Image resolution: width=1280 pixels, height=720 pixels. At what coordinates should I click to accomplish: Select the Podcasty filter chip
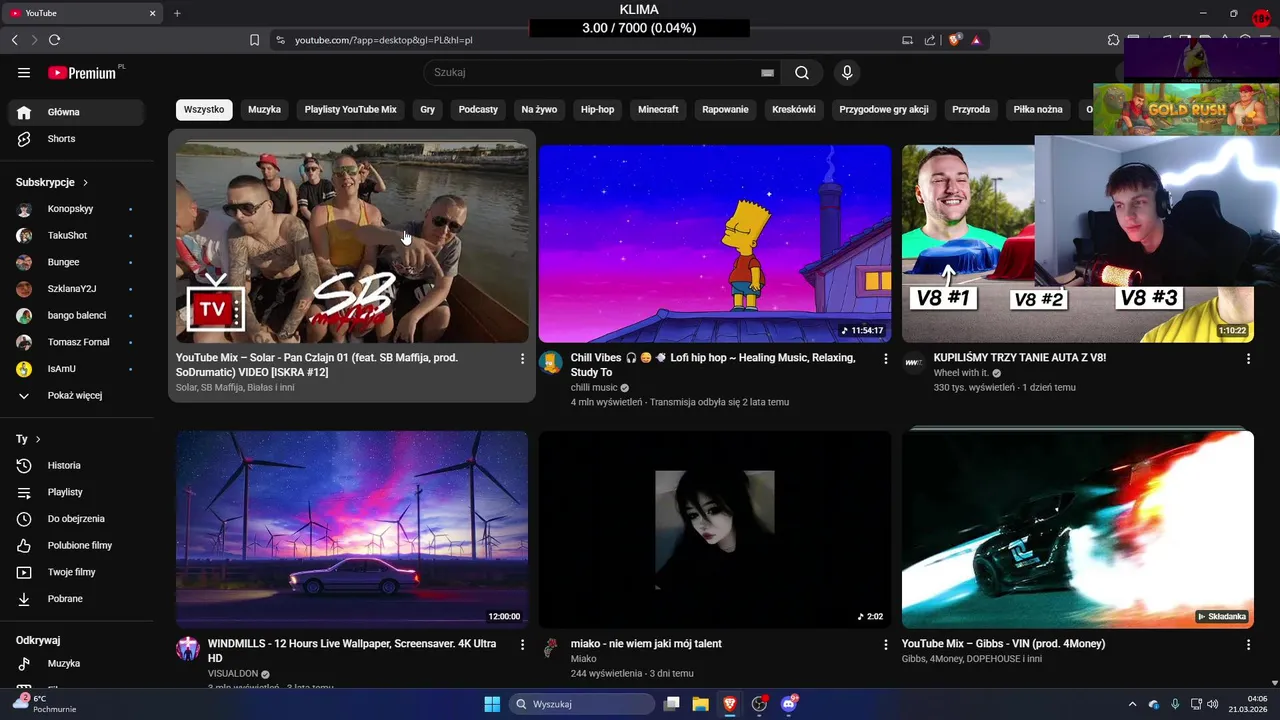click(x=478, y=110)
